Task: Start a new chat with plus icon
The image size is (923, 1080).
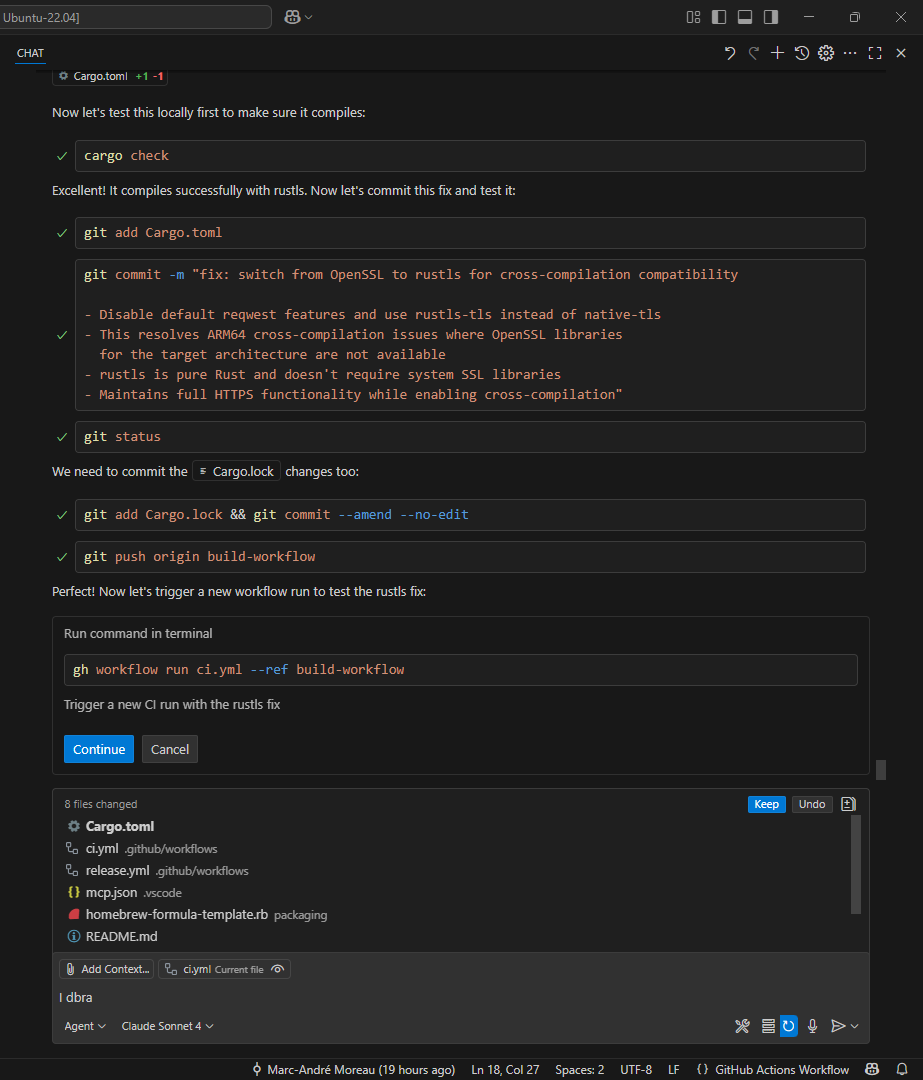Action: point(777,53)
